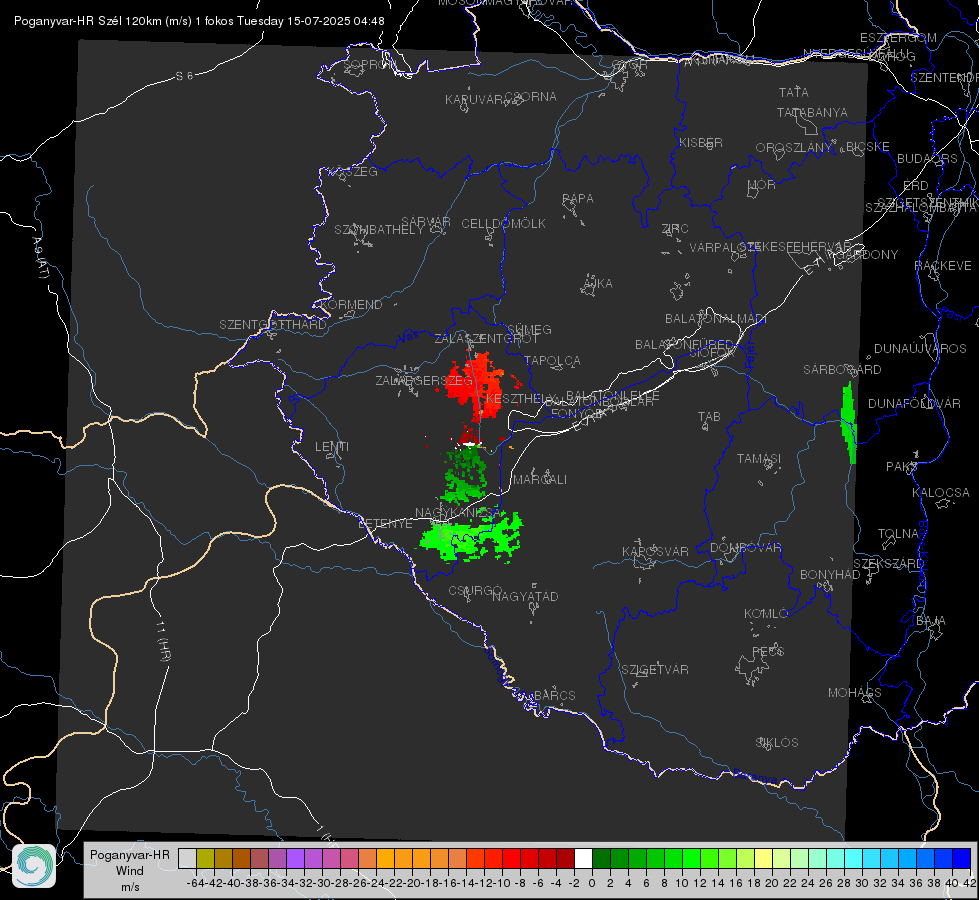Click the CSURGÓ town label

tap(475, 590)
